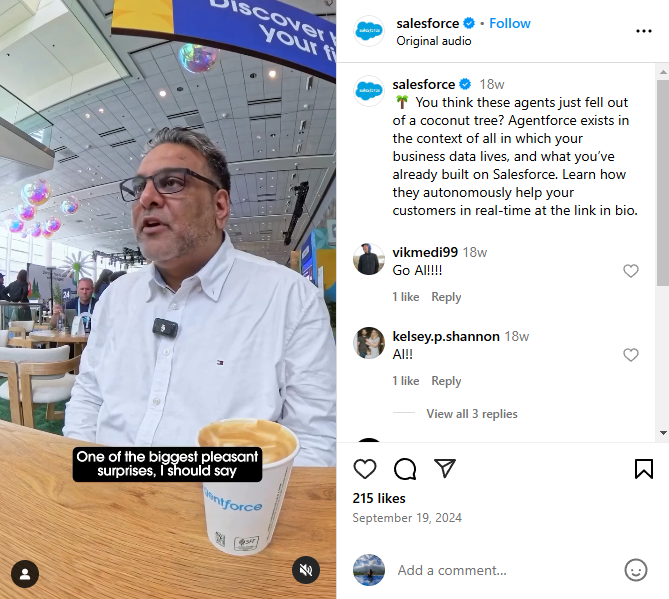Click scrollbar up arrow in comments
Image resolution: width=669 pixels, height=599 pixels.
pyautogui.click(x=663, y=72)
